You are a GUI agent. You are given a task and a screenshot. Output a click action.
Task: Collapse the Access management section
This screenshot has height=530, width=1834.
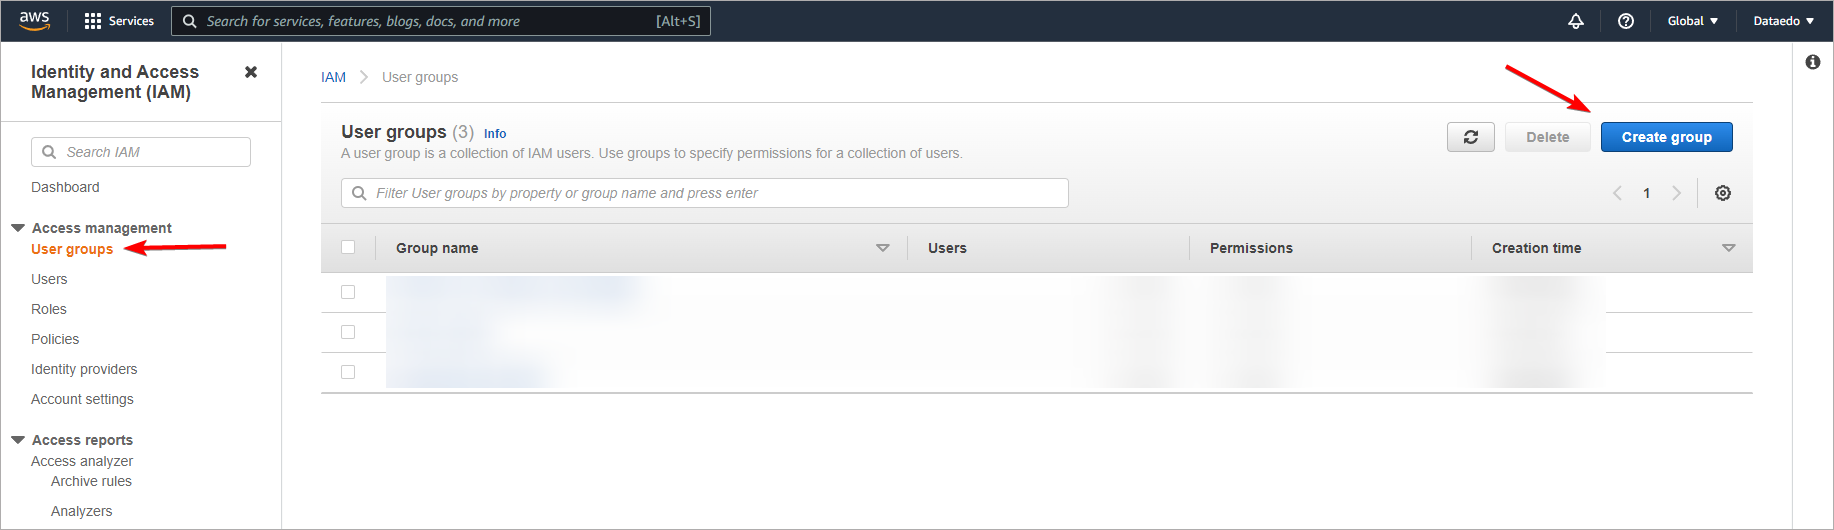point(18,228)
